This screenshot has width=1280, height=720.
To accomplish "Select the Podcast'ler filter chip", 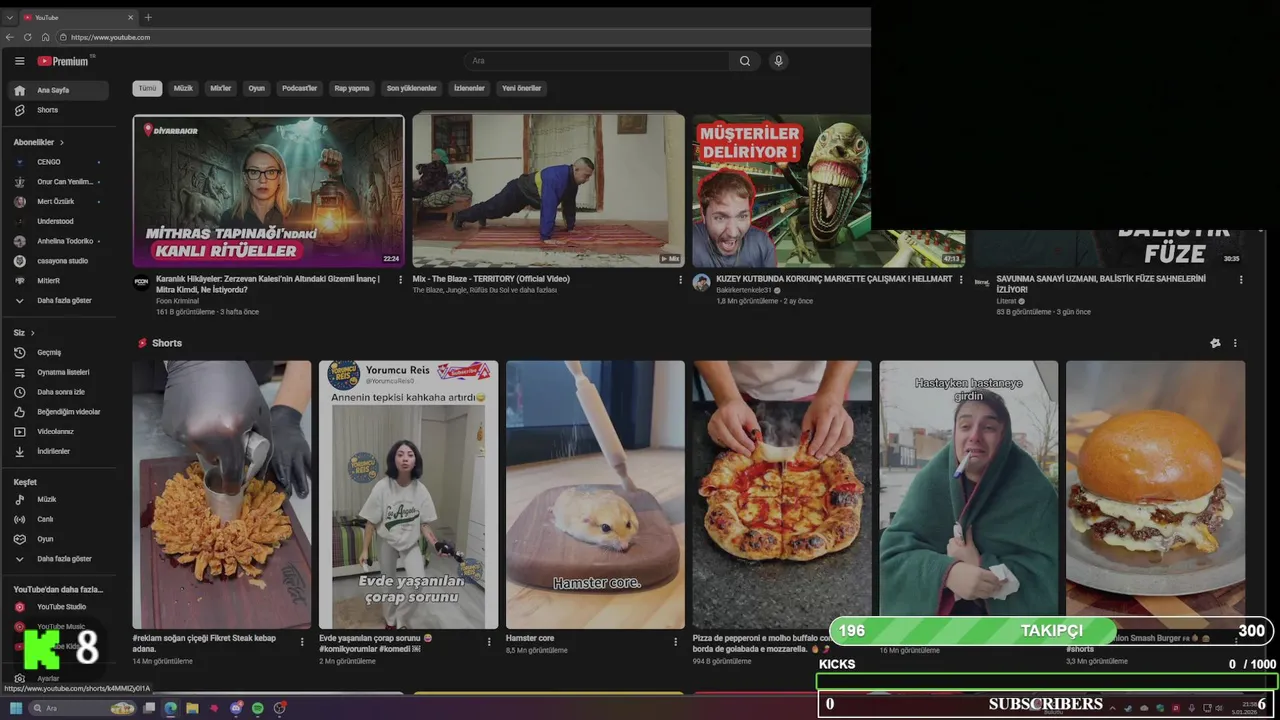I will 299,88.
